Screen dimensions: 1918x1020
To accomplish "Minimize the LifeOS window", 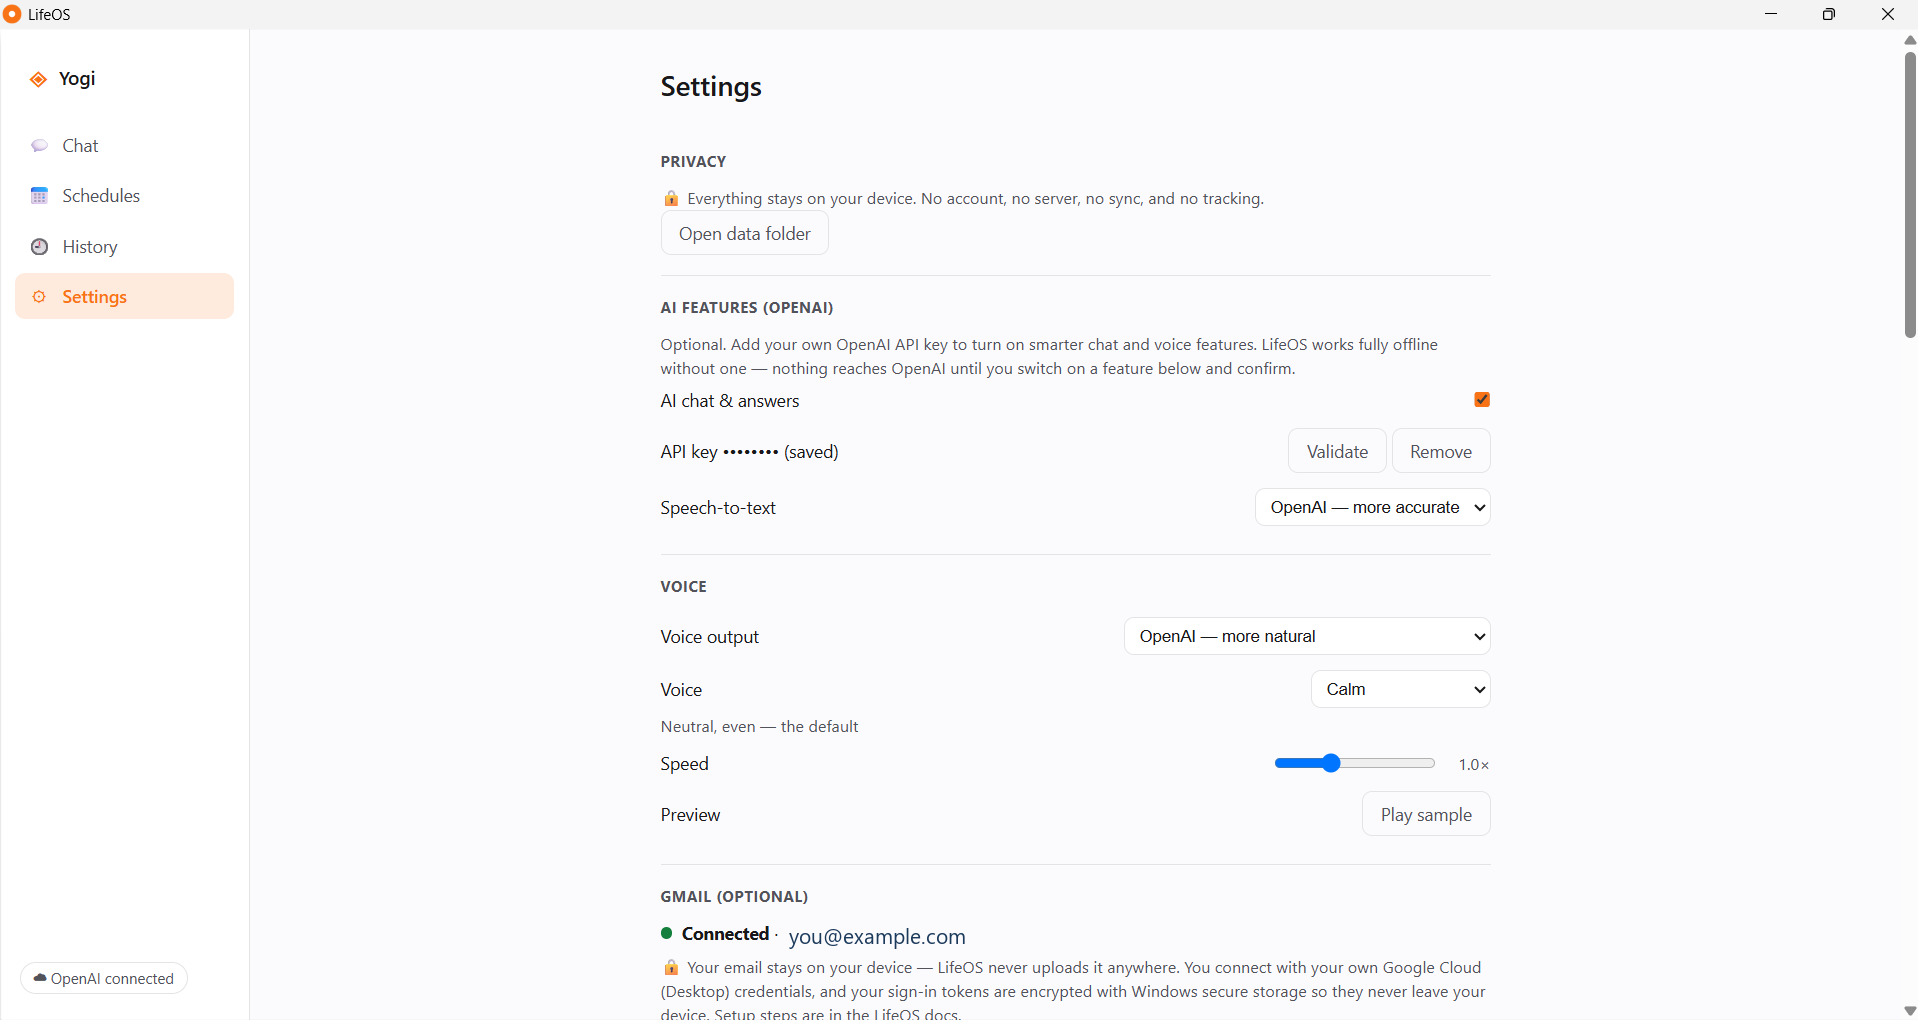I will 1771,14.
